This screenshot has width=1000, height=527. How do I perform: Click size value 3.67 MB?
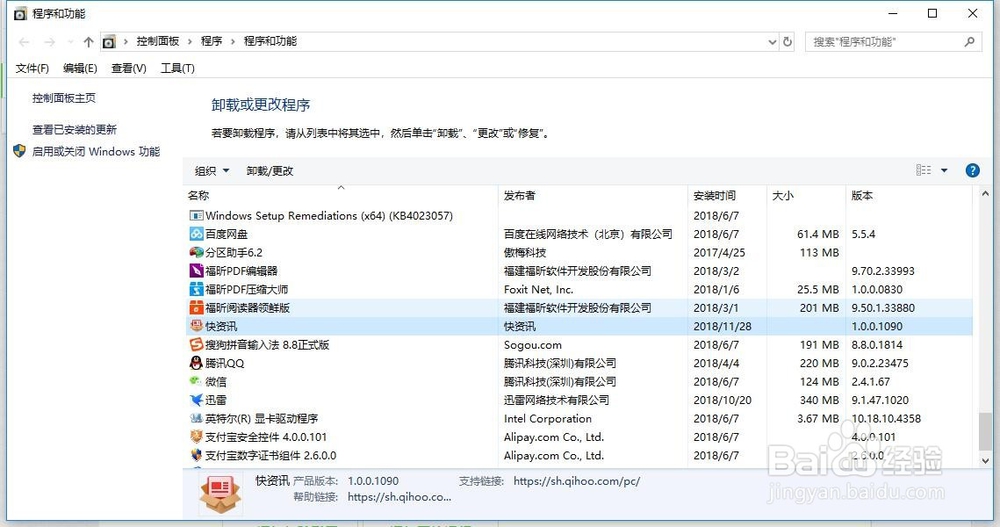pyautogui.click(x=818, y=419)
